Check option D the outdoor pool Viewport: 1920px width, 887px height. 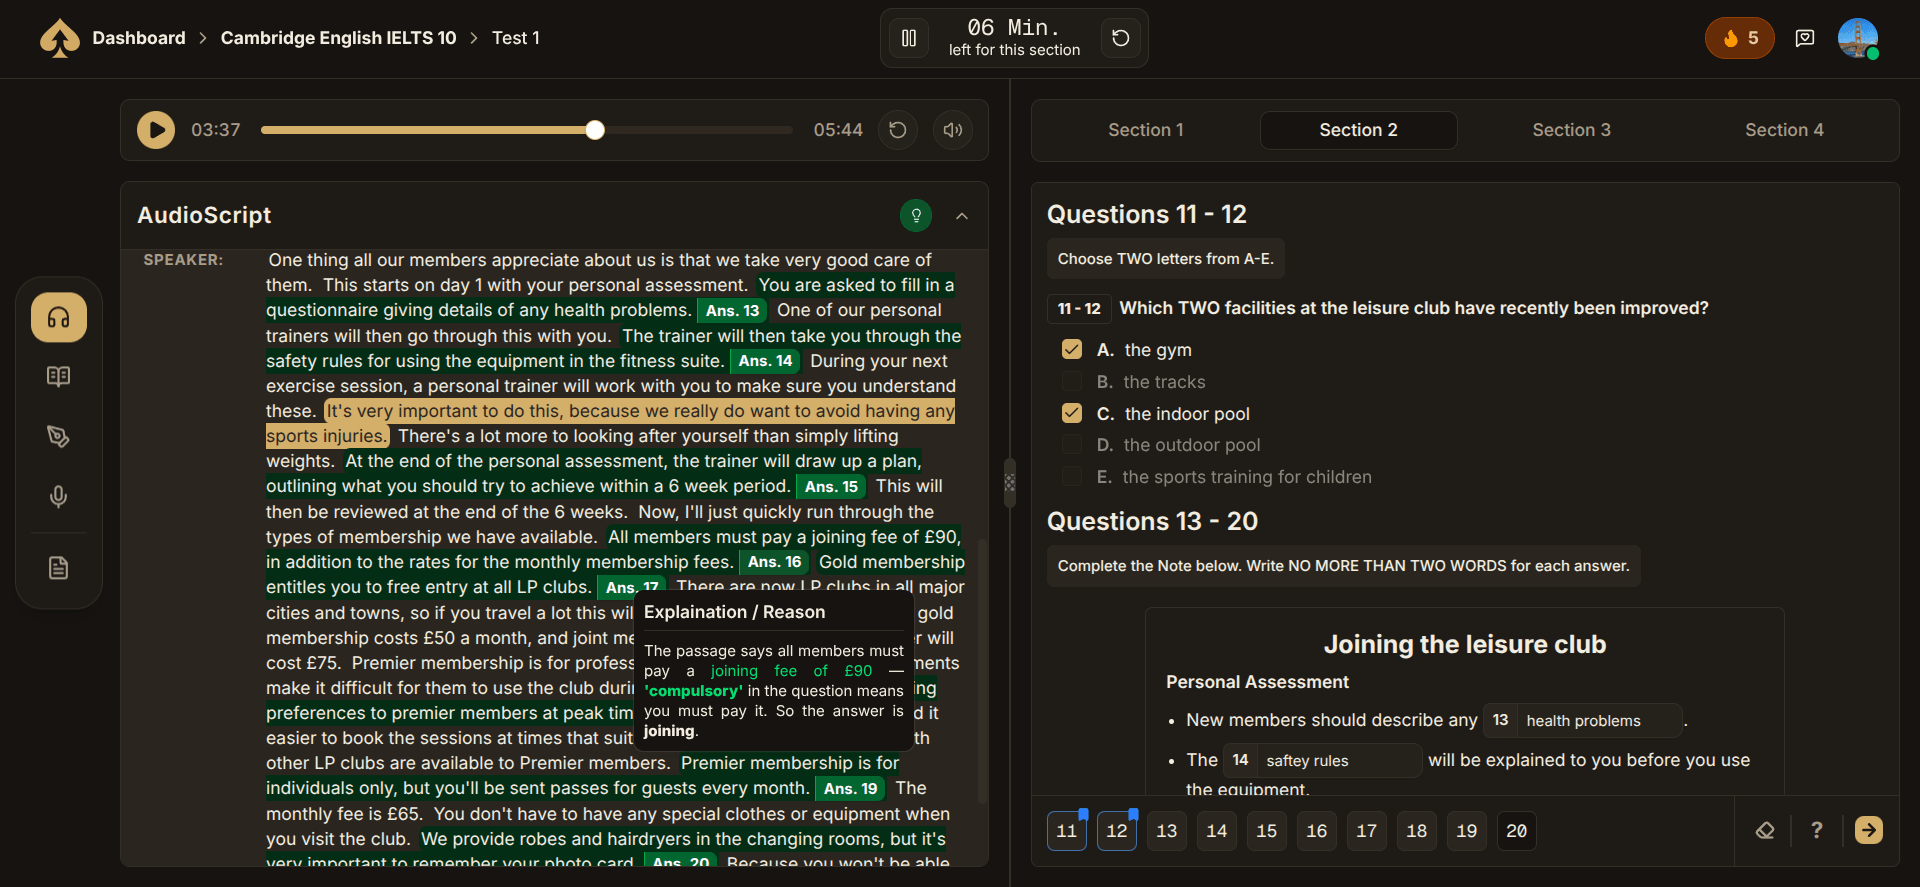pyautogui.click(x=1072, y=444)
